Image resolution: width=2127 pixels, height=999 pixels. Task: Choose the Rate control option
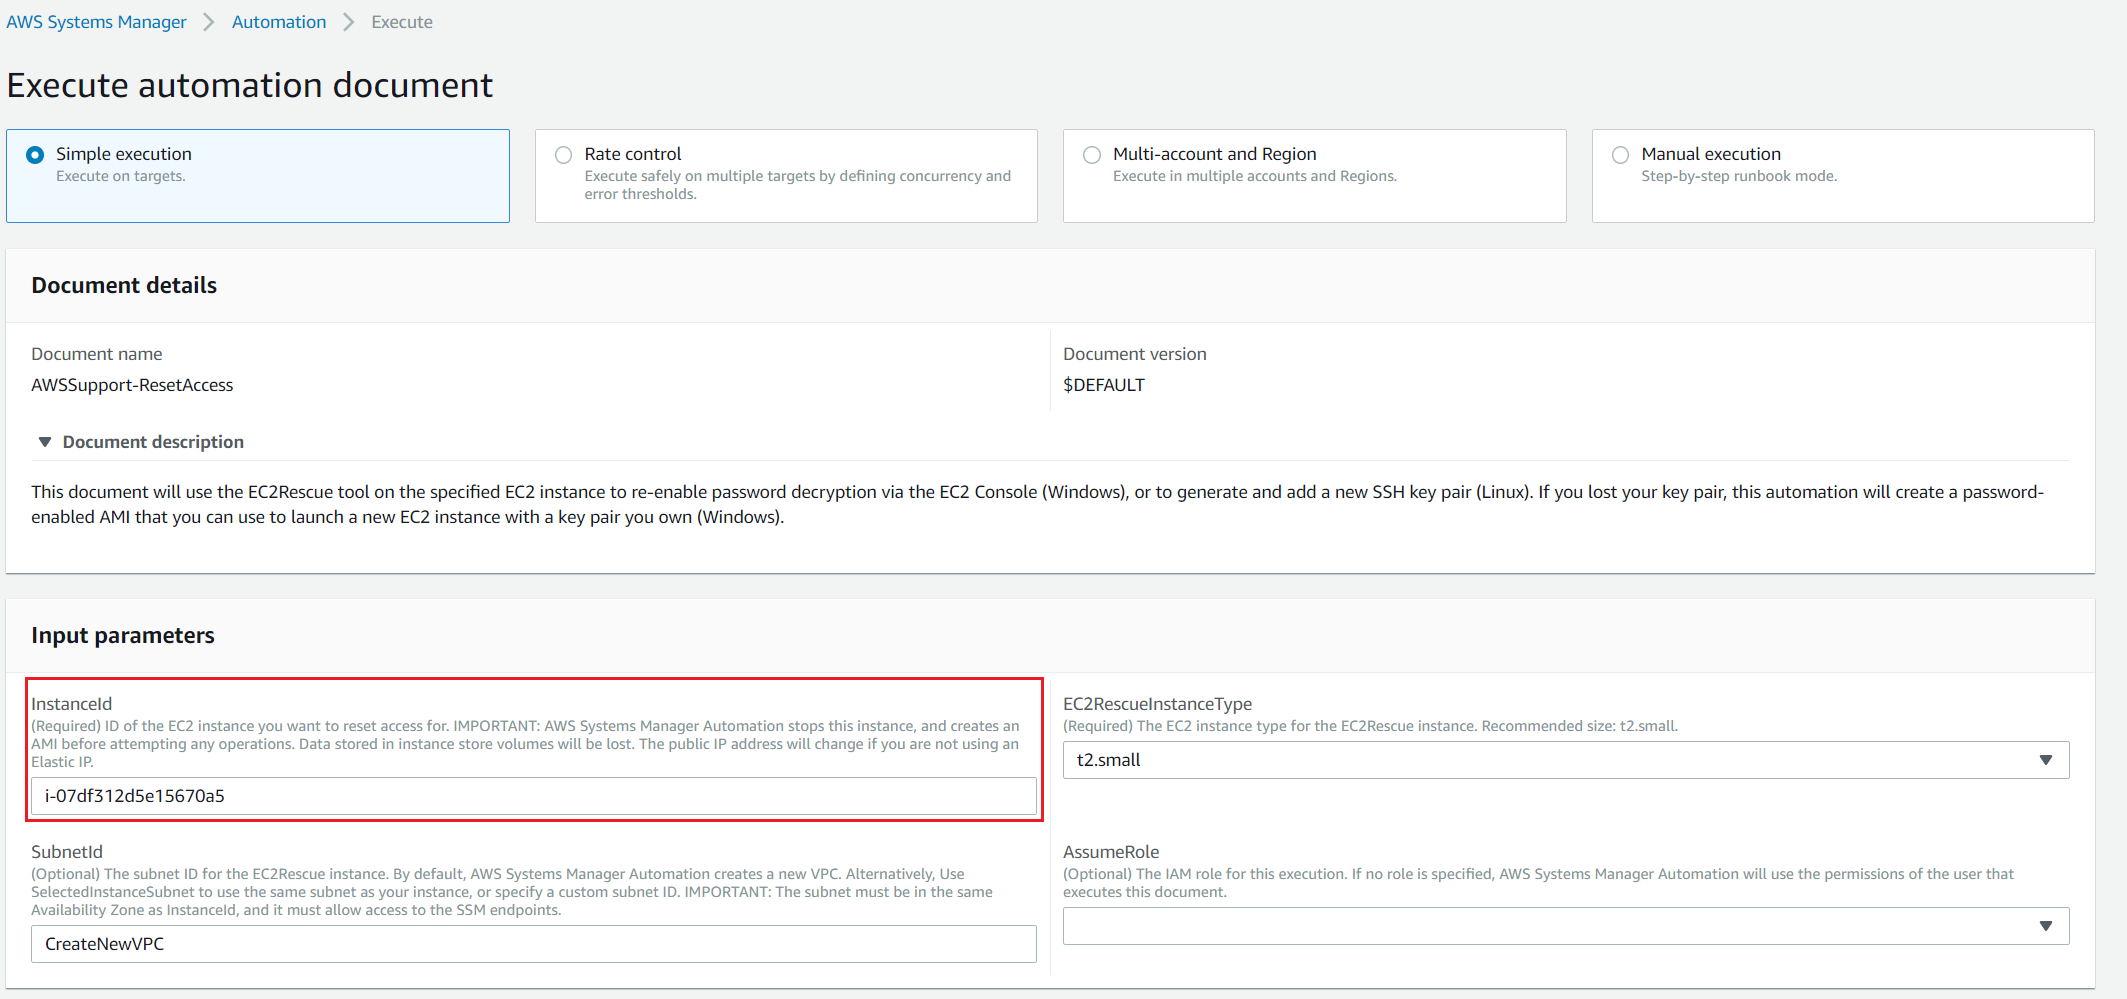coord(564,155)
